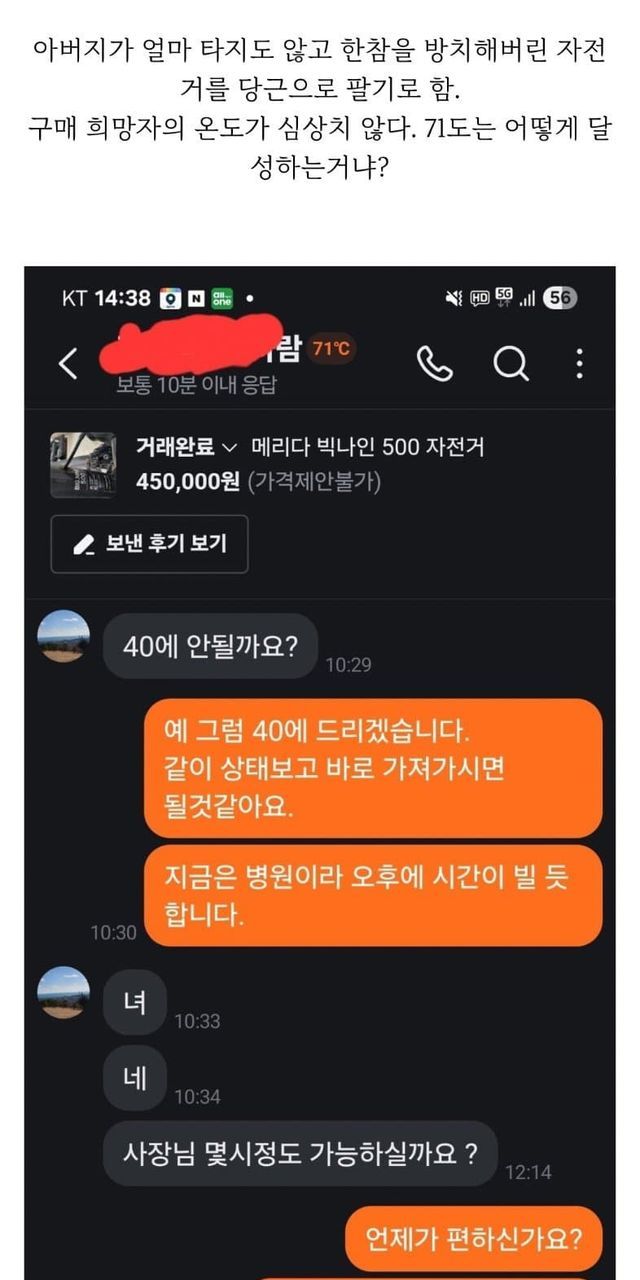Start a phone call with the buyer
Viewport: 640px width, 1280px height.
point(434,364)
